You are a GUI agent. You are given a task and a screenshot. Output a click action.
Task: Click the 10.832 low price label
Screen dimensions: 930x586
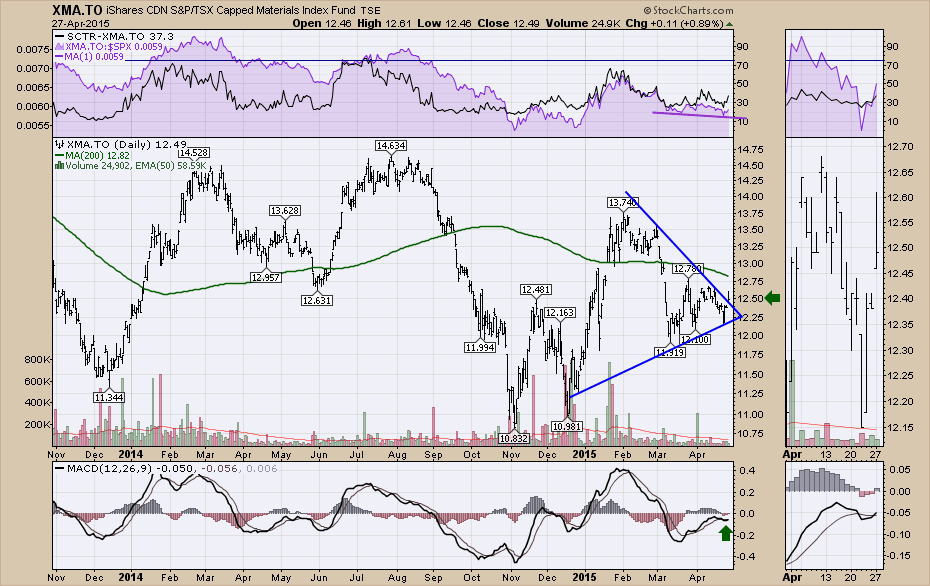[514, 438]
